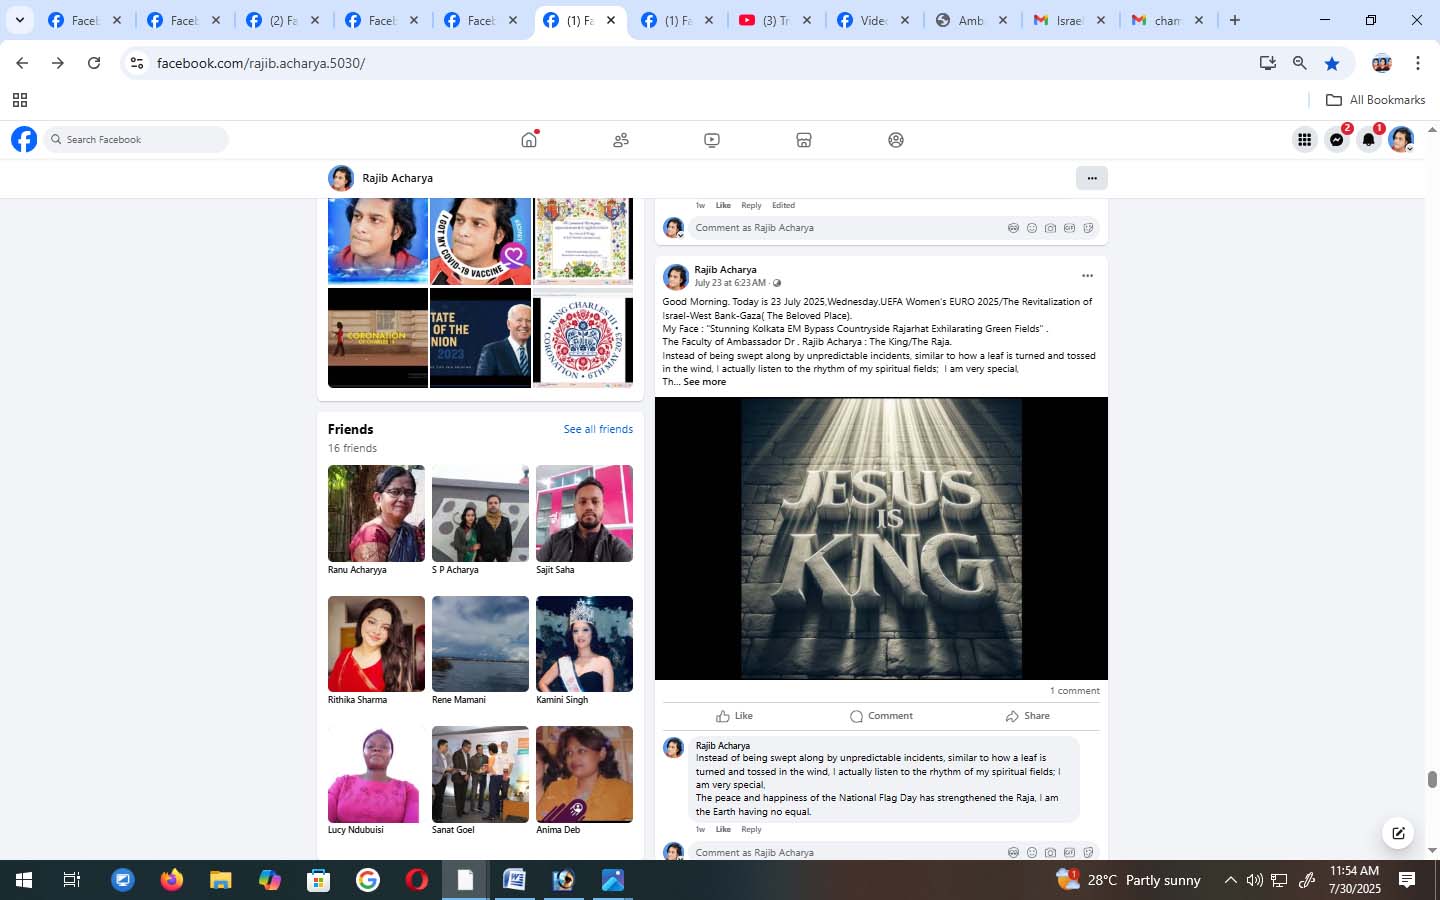This screenshot has width=1440, height=900.
Task: Click the Rithika Sharma friend name
Action: click(x=357, y=700)
